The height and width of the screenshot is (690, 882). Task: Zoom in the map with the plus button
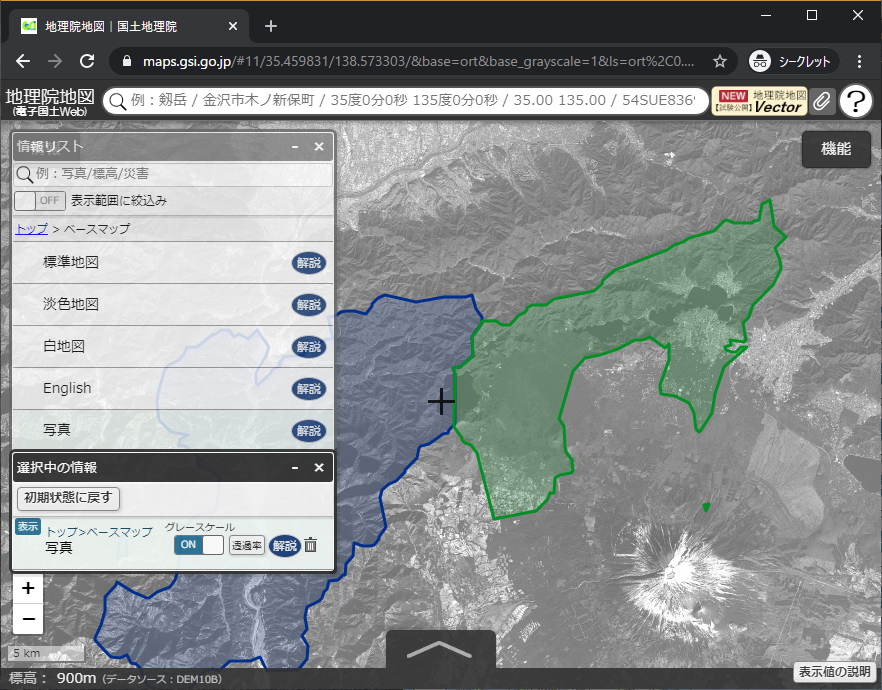click(28, 588)
